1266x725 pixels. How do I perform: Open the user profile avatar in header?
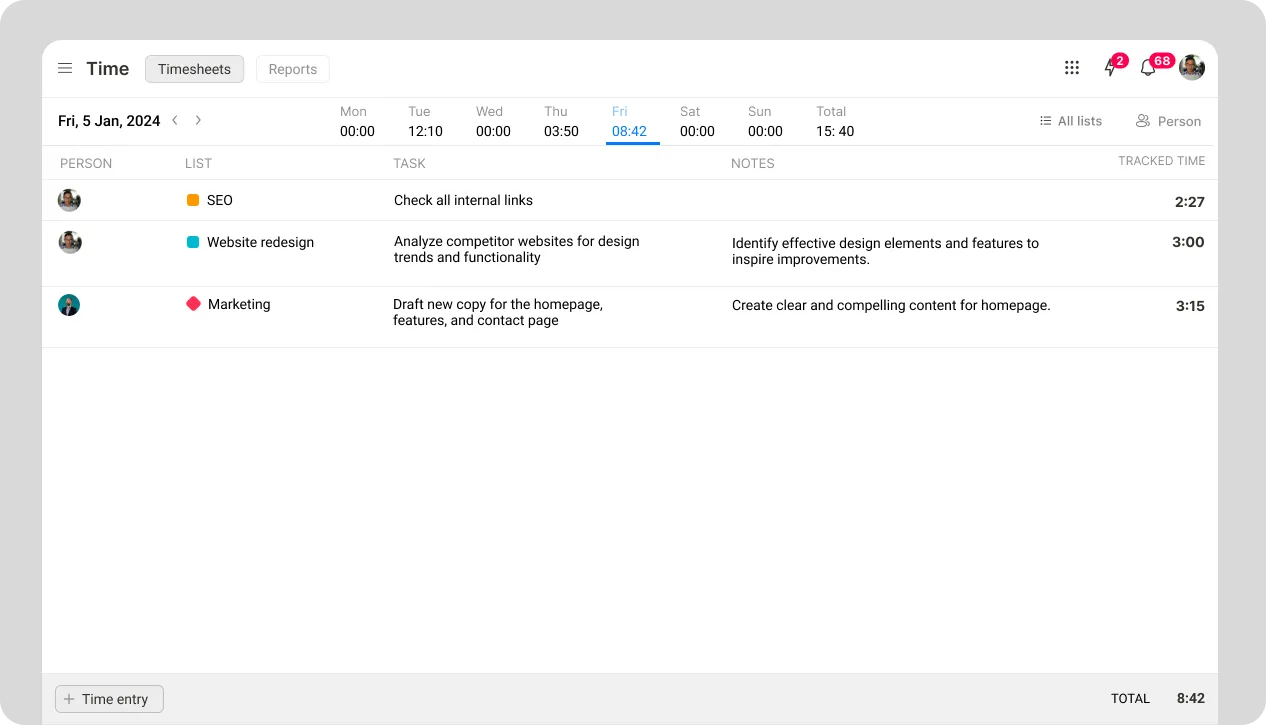click(1191, 68)
